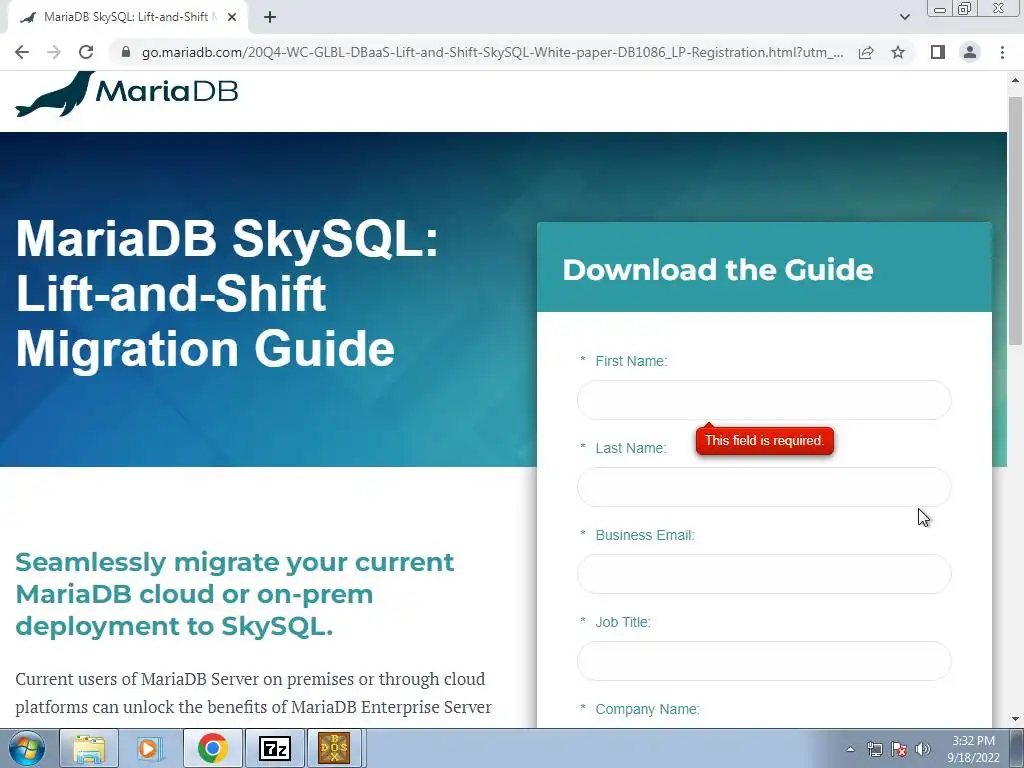The image size is (1024, 768).
Task: Click the address bar URL
Action: pyautogui.click(x=492, y=52)
